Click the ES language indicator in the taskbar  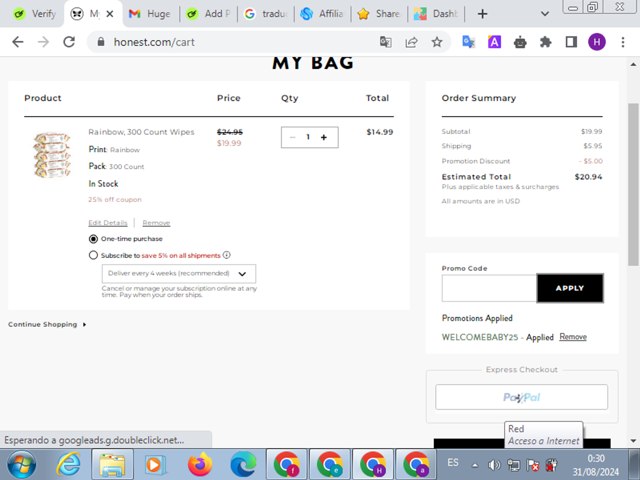pos(452,462)
